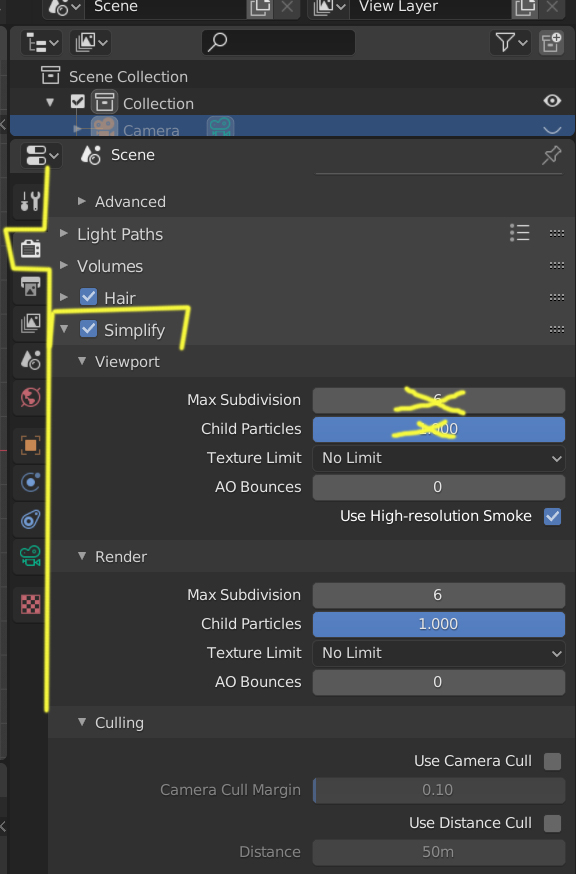Collapse the Viewport subpanel

click(x=82, y=361)
